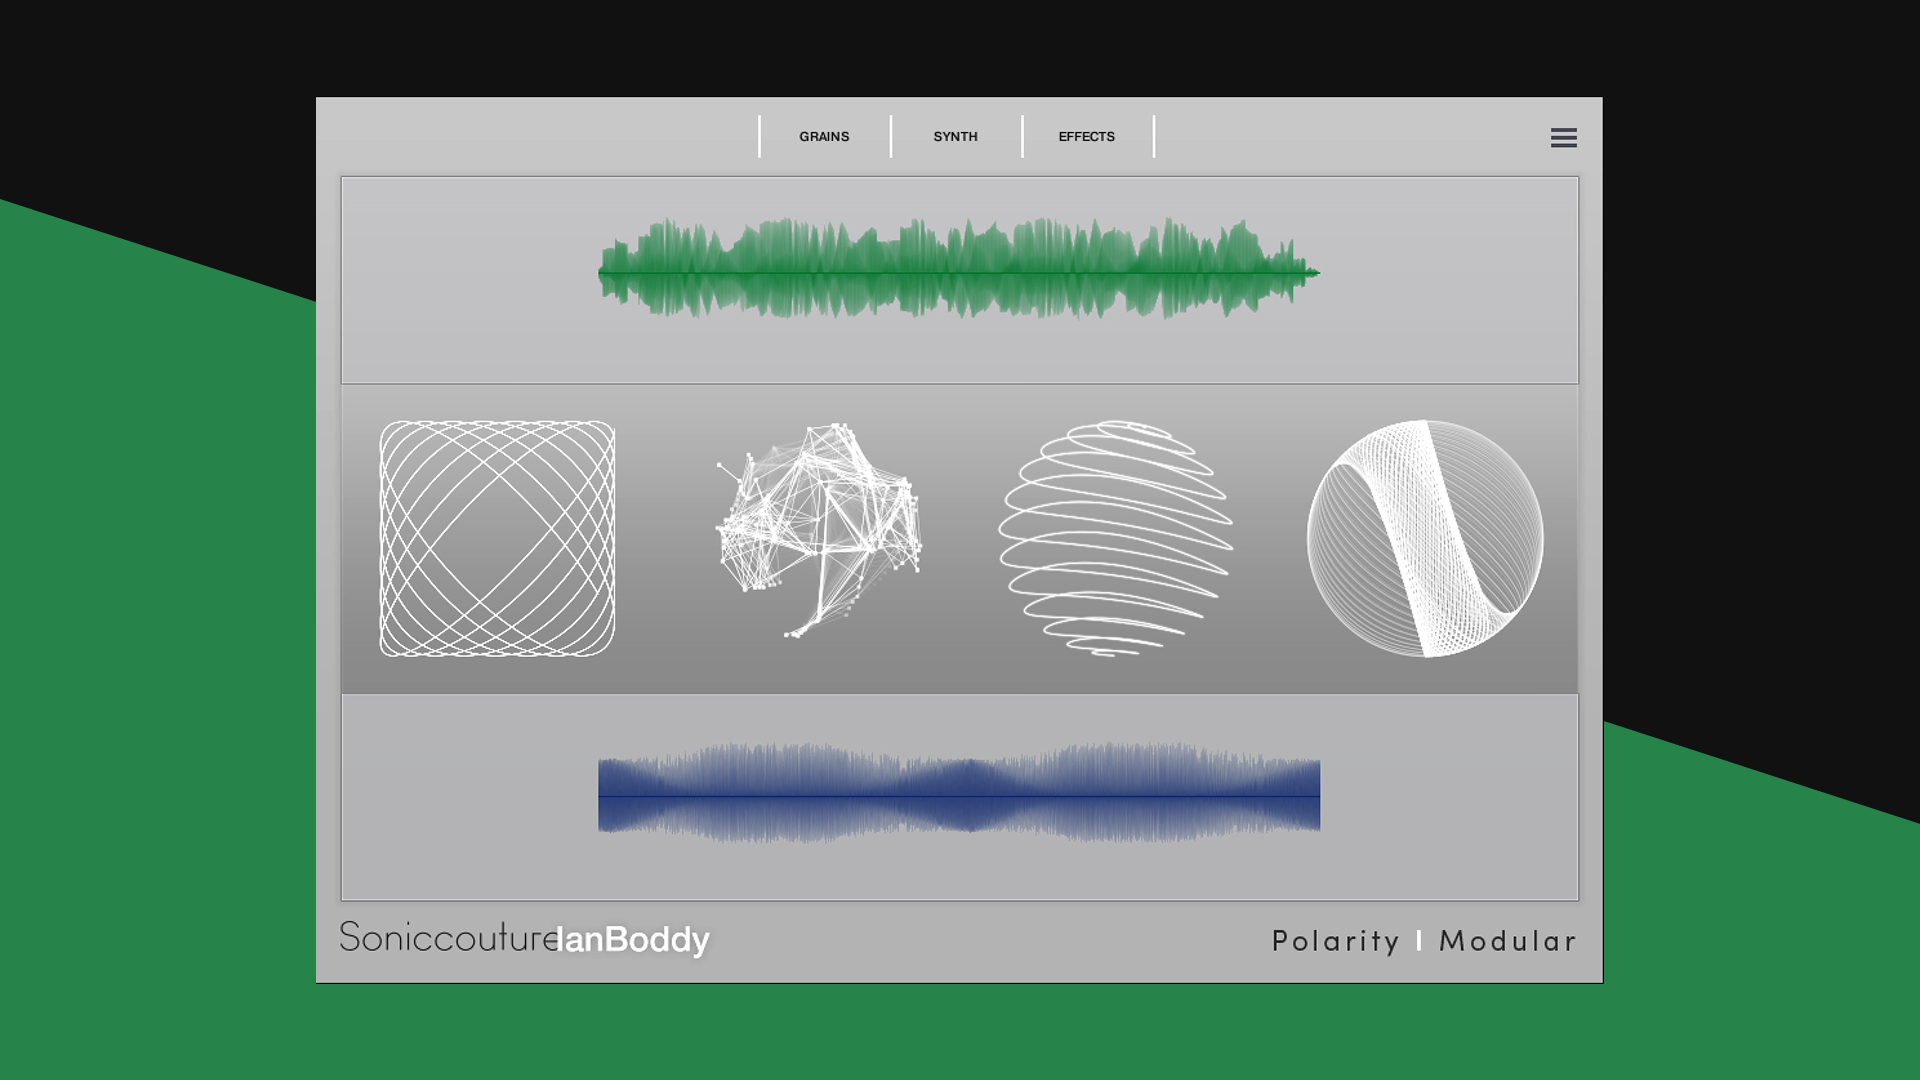Click the Ian Boddy label
This screenshot has width=1920, height=1080.
tap(630, 939)
